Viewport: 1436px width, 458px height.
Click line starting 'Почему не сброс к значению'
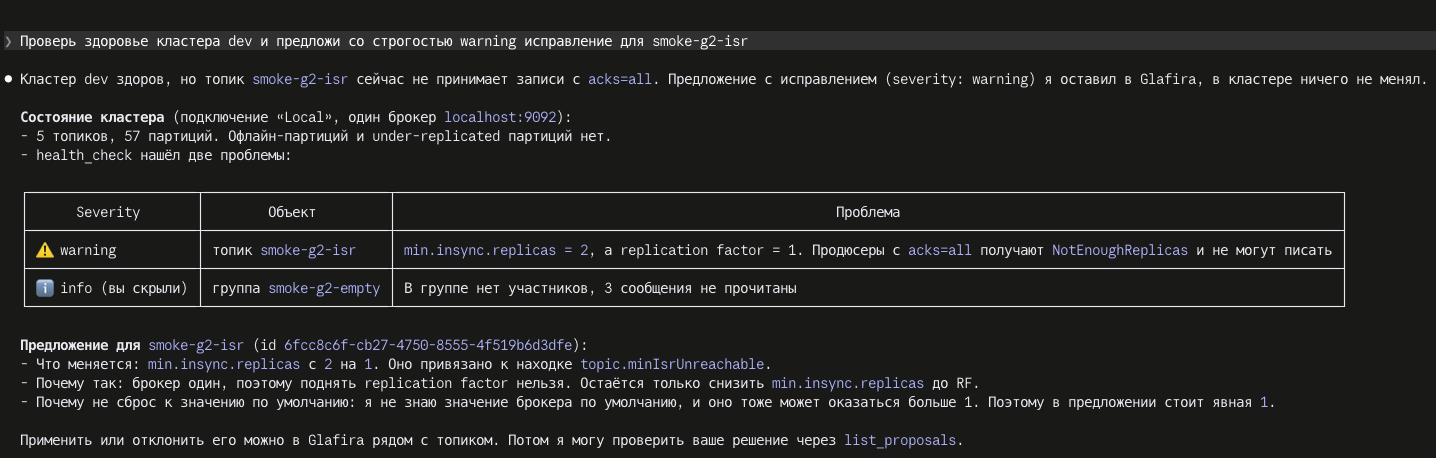pyautogui.click(x=648, y=402)
